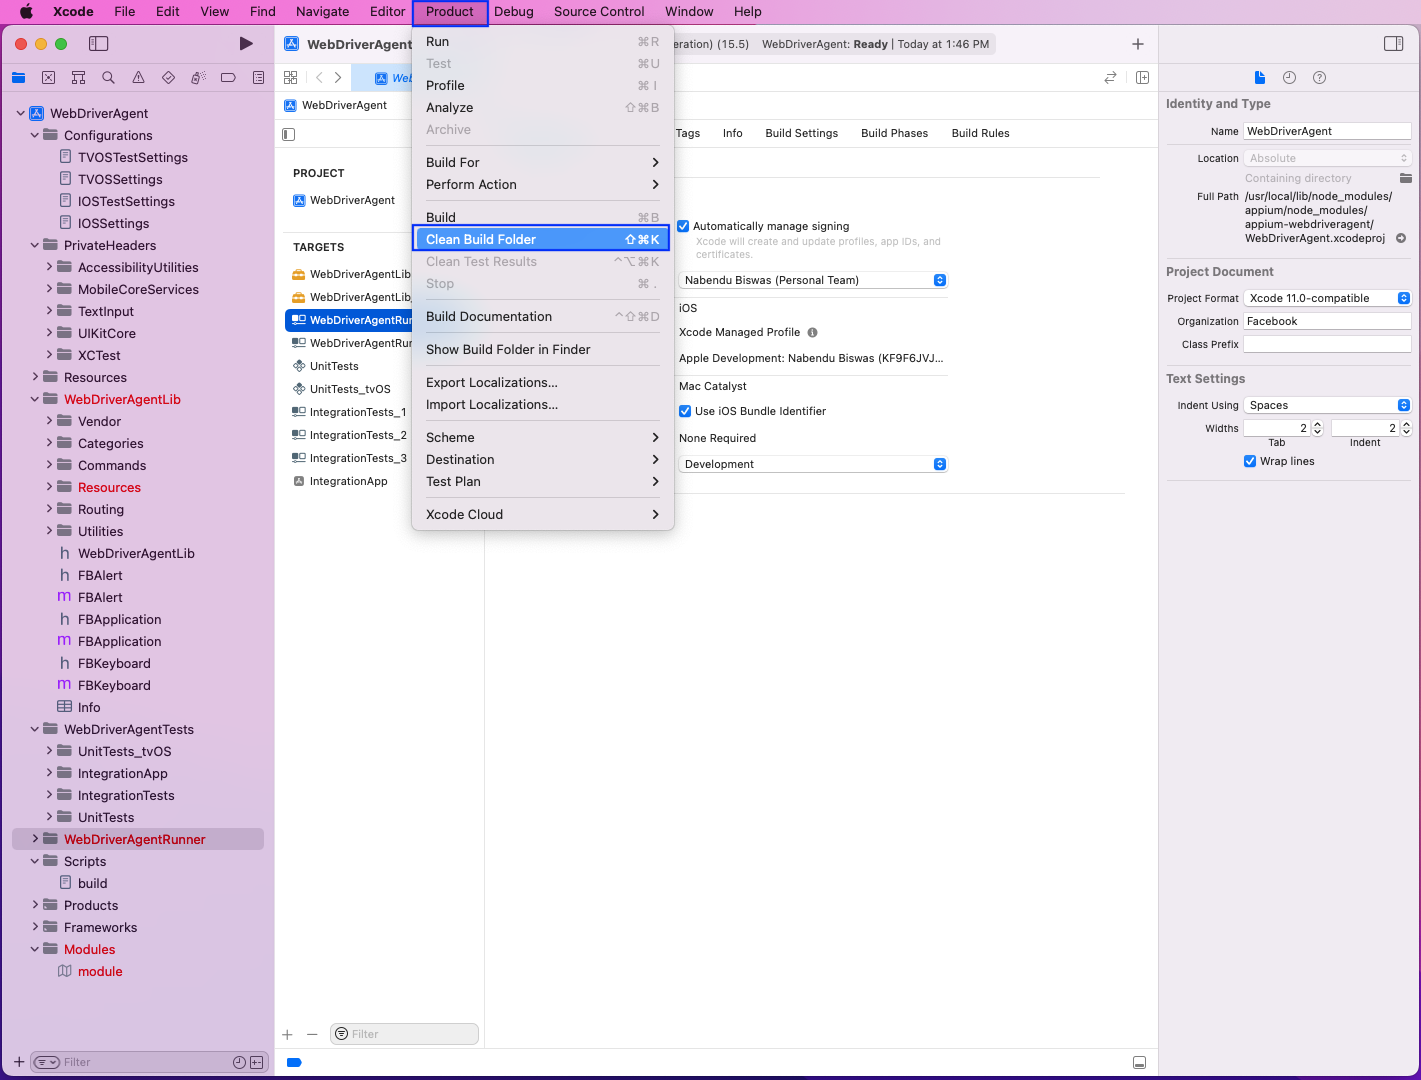
Task: Hide the project and targets list
Action: tap(289, 134)
